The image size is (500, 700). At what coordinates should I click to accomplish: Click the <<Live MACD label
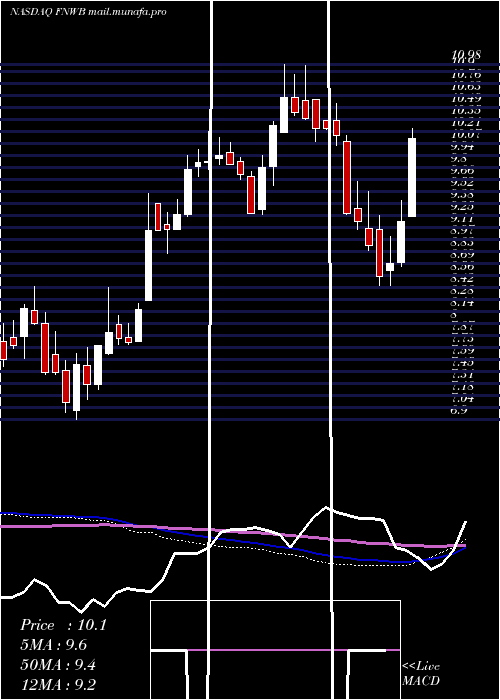coord(421,674)
